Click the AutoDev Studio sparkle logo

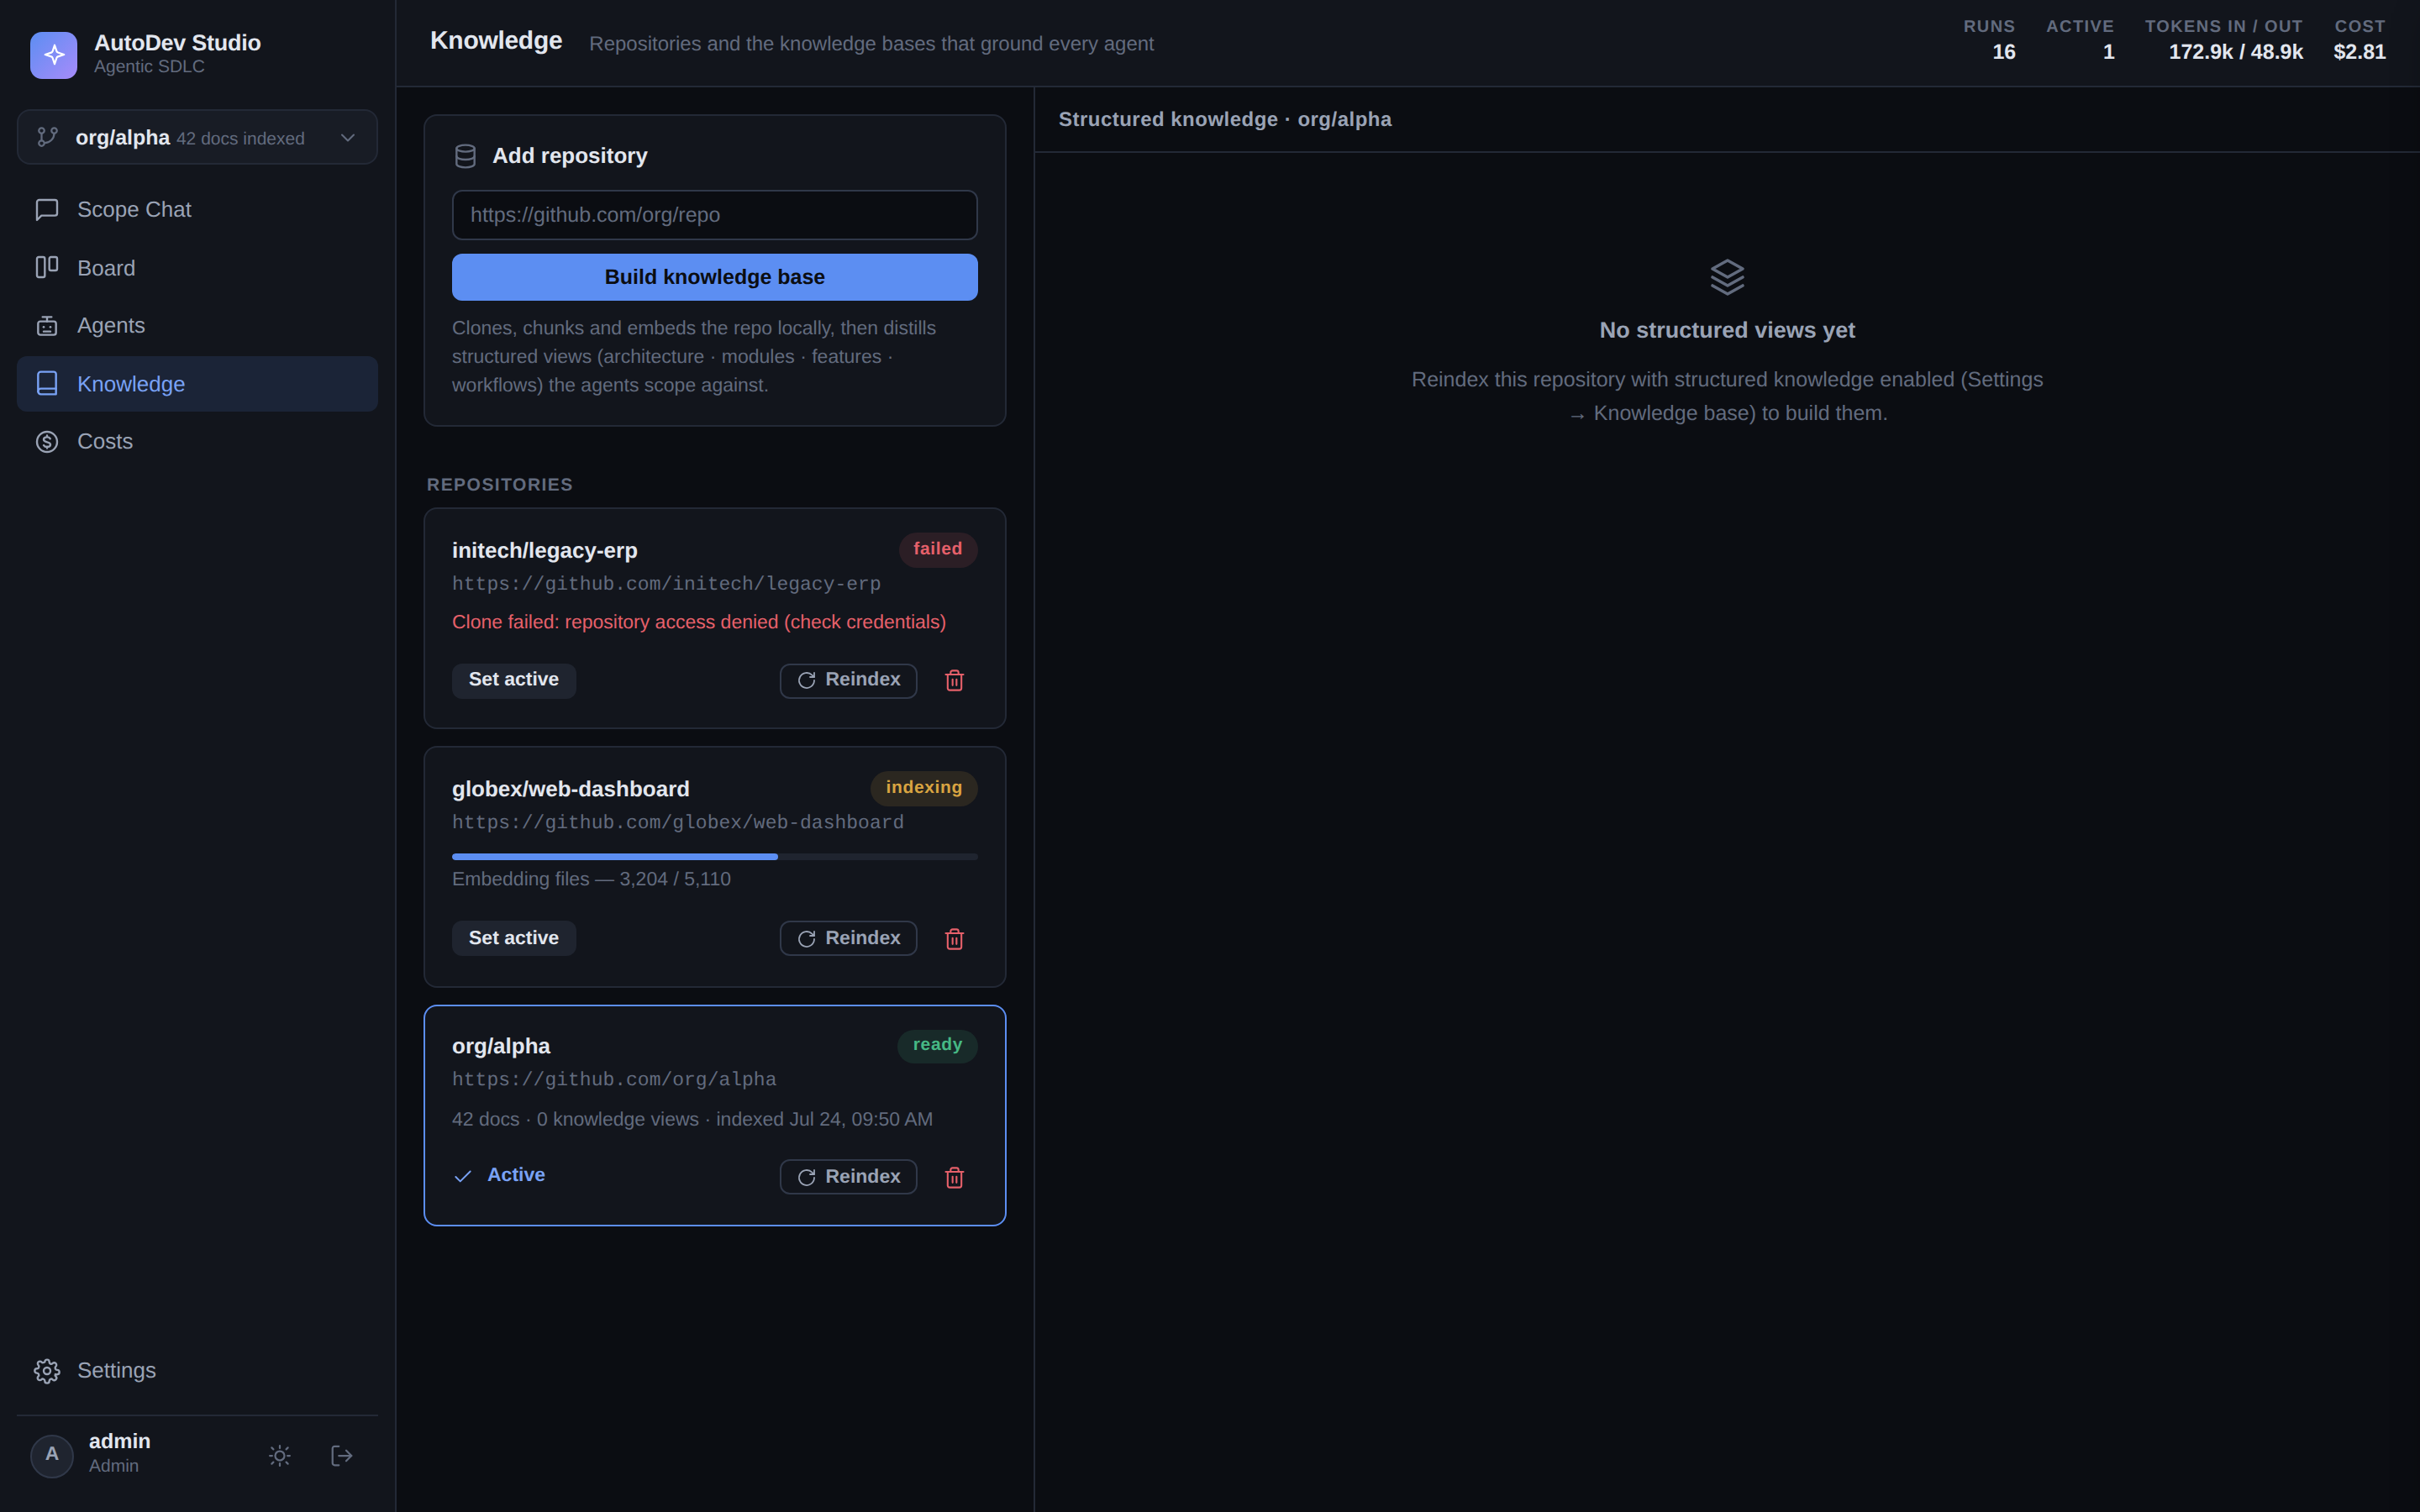point(54,55)
